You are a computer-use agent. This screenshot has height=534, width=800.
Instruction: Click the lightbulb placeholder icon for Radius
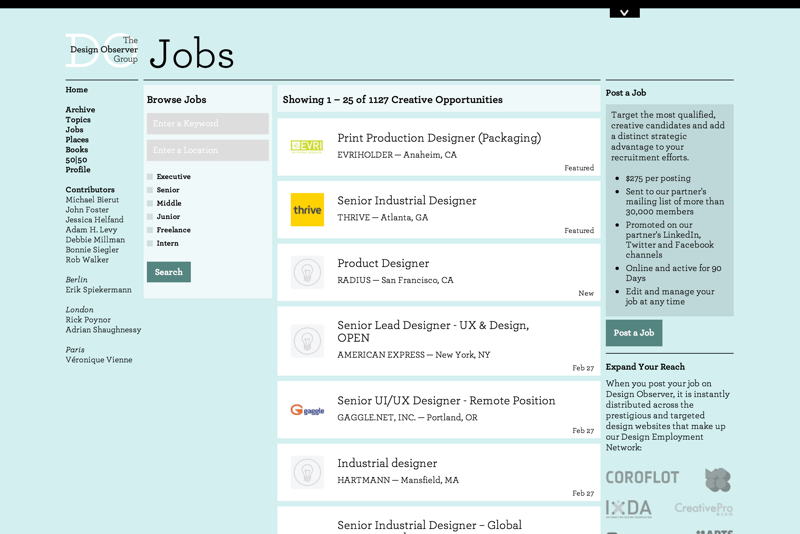[307, 272]
